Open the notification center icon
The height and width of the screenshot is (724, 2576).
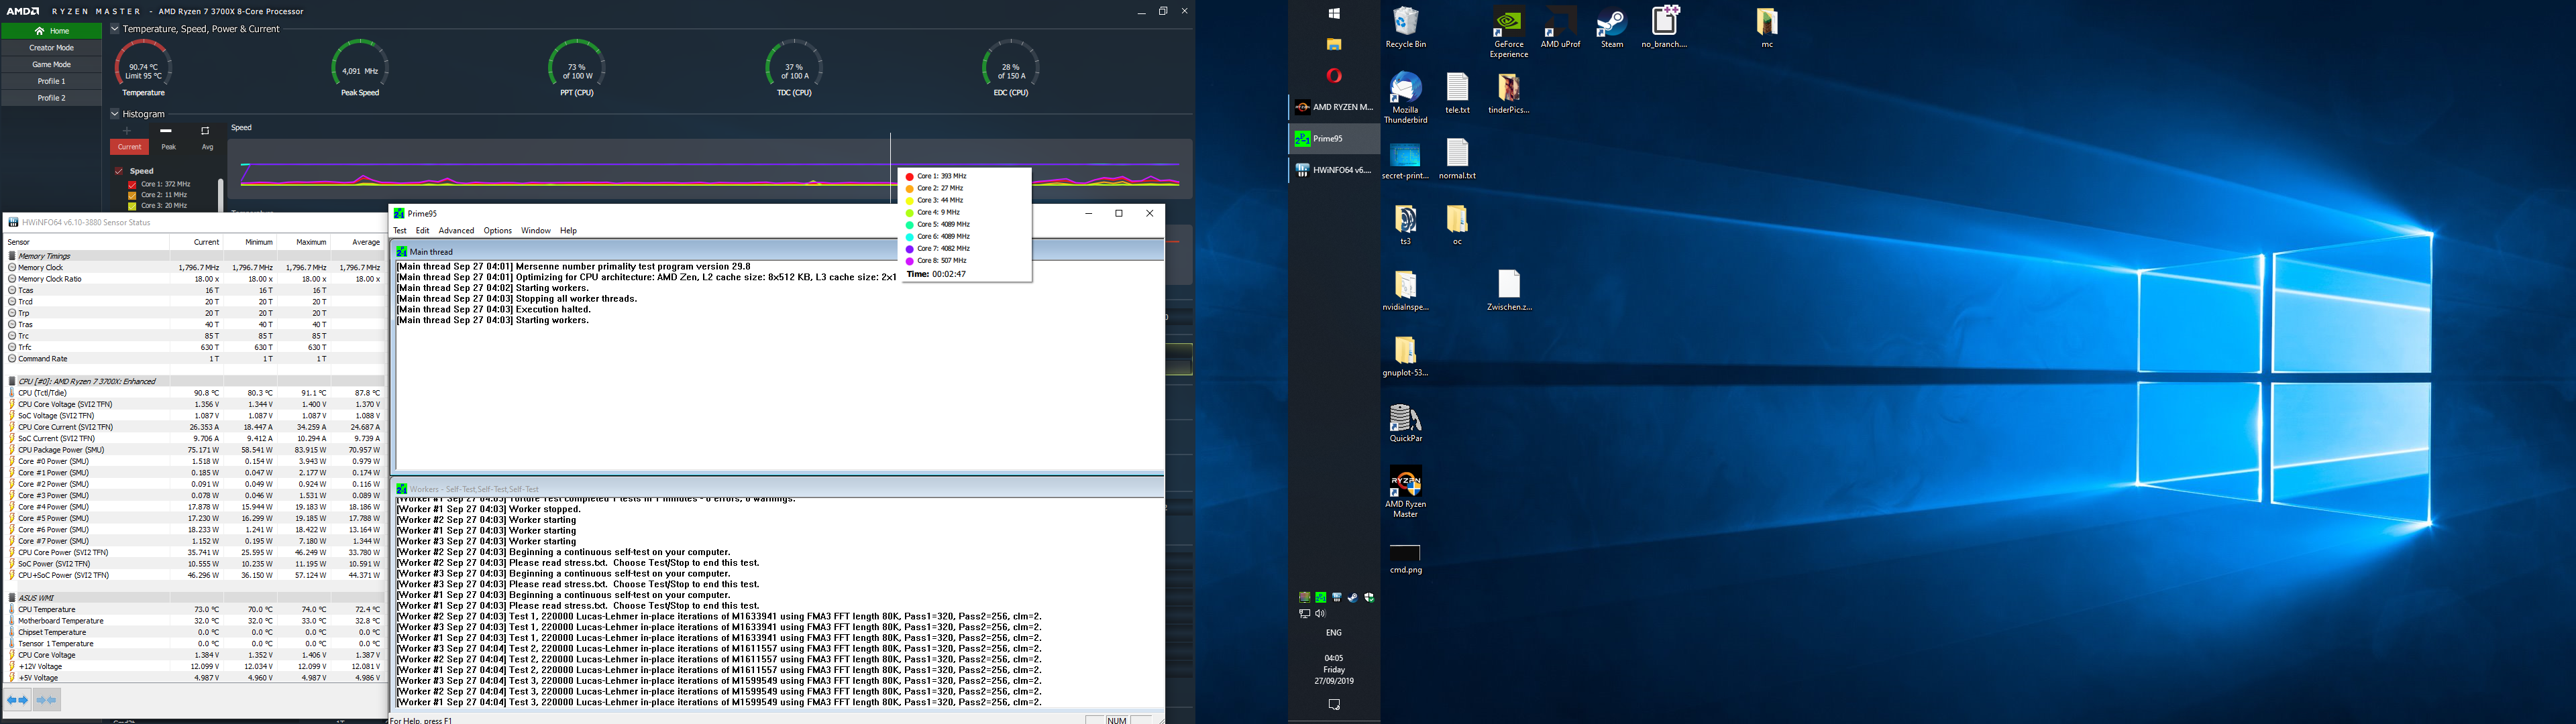(x=1334, y=705)
